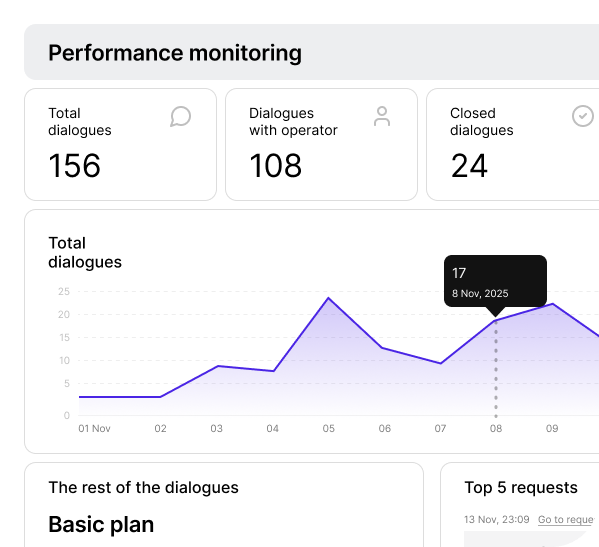Screen dimensions: 599x547
Task: Click the '15' y-axis label
Action: [x=65, y=337]
